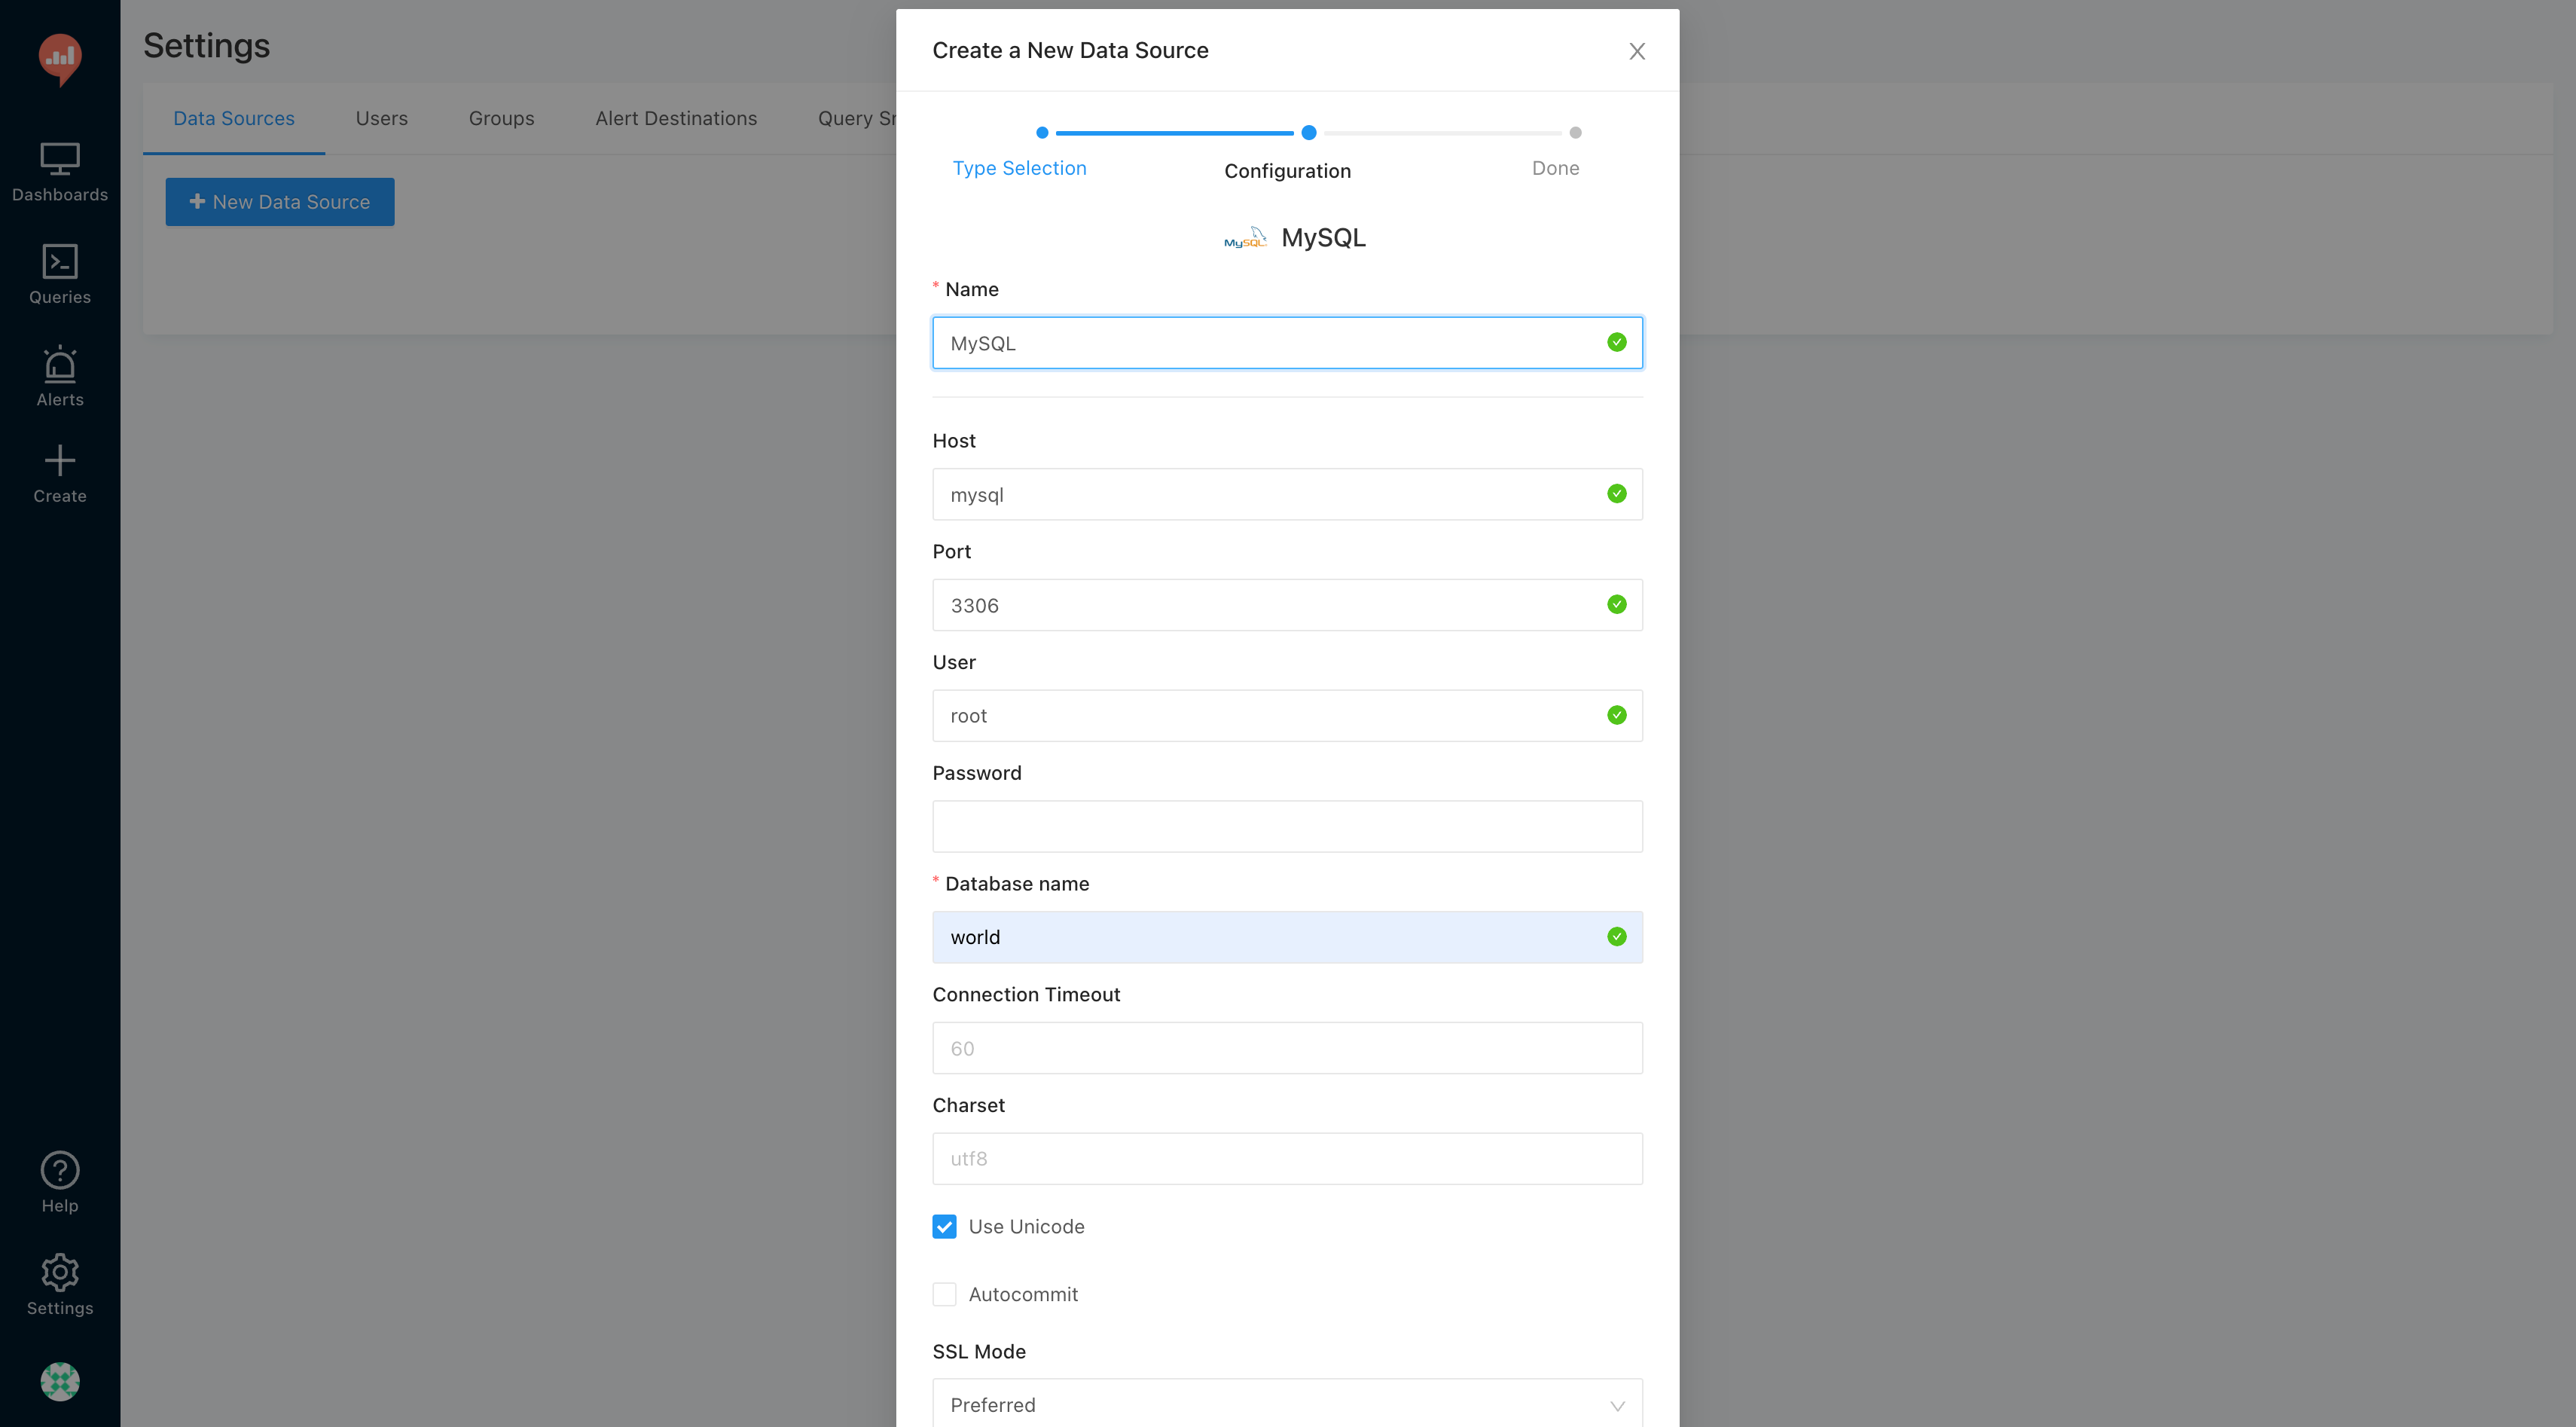Enable the Autocommit checkbox

[x=944, y=1294]
